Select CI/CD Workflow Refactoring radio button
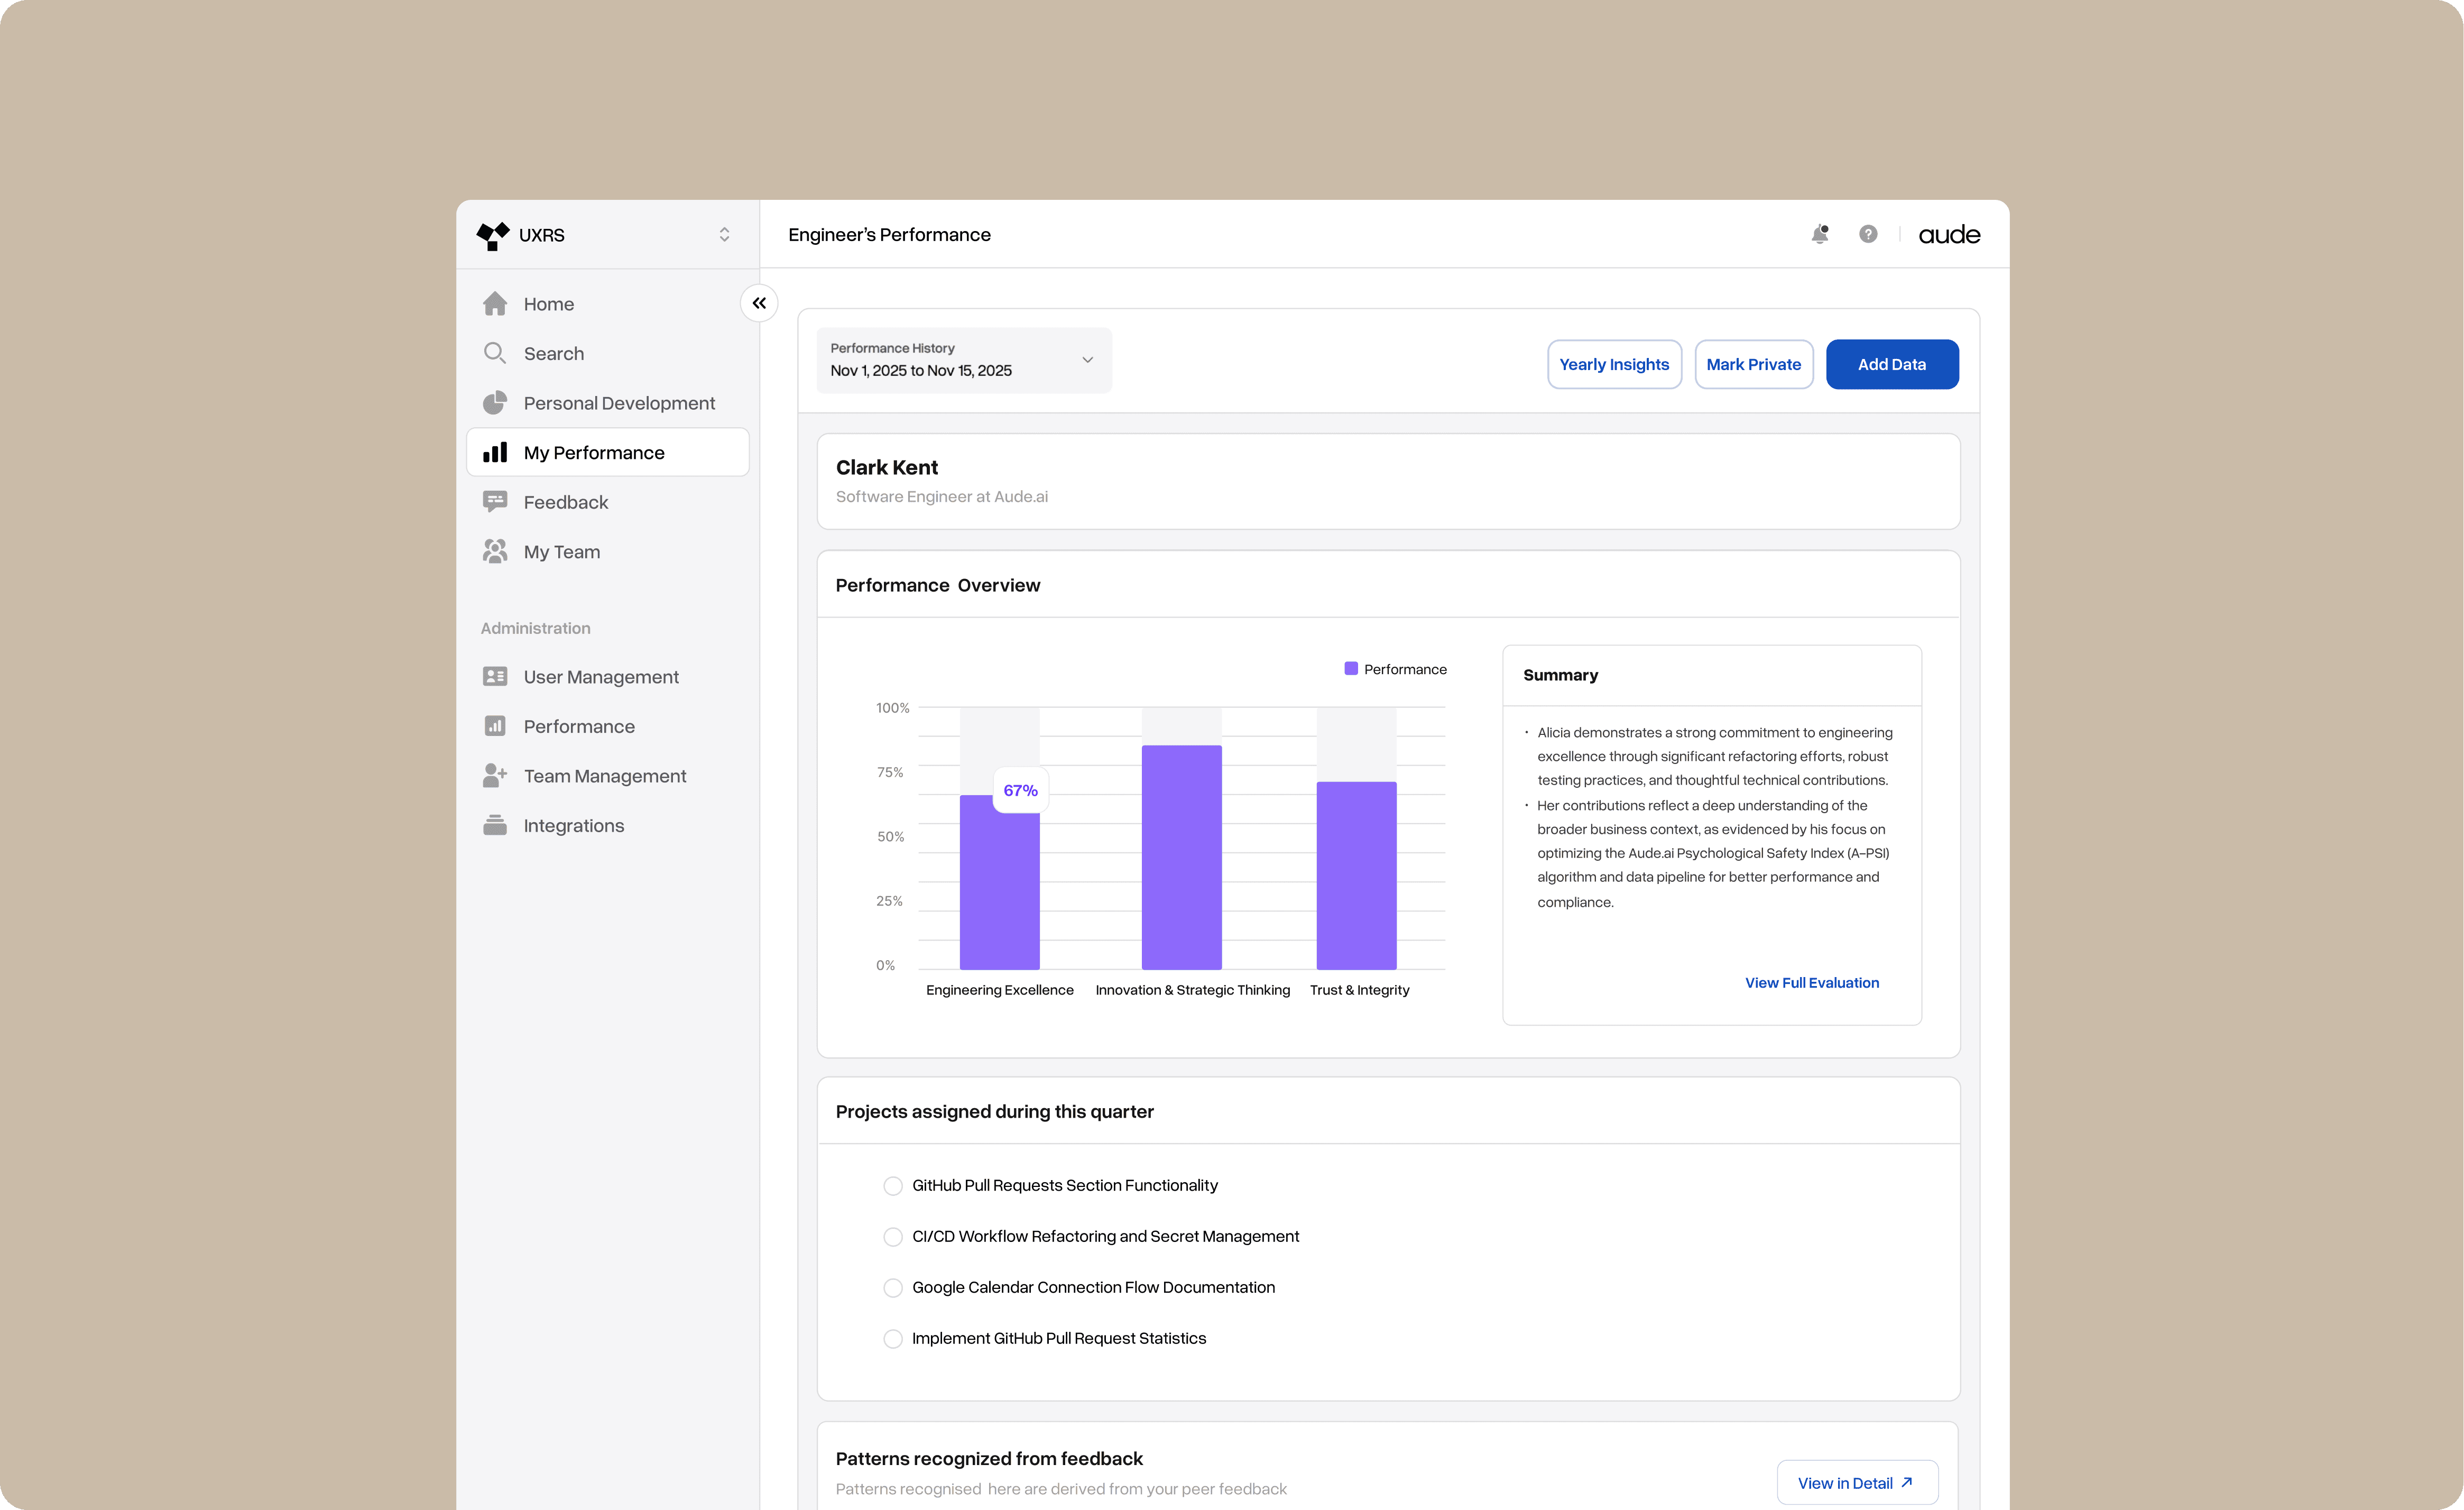This screenshot has width=2464, height=1510. [x=893, y=1237]
